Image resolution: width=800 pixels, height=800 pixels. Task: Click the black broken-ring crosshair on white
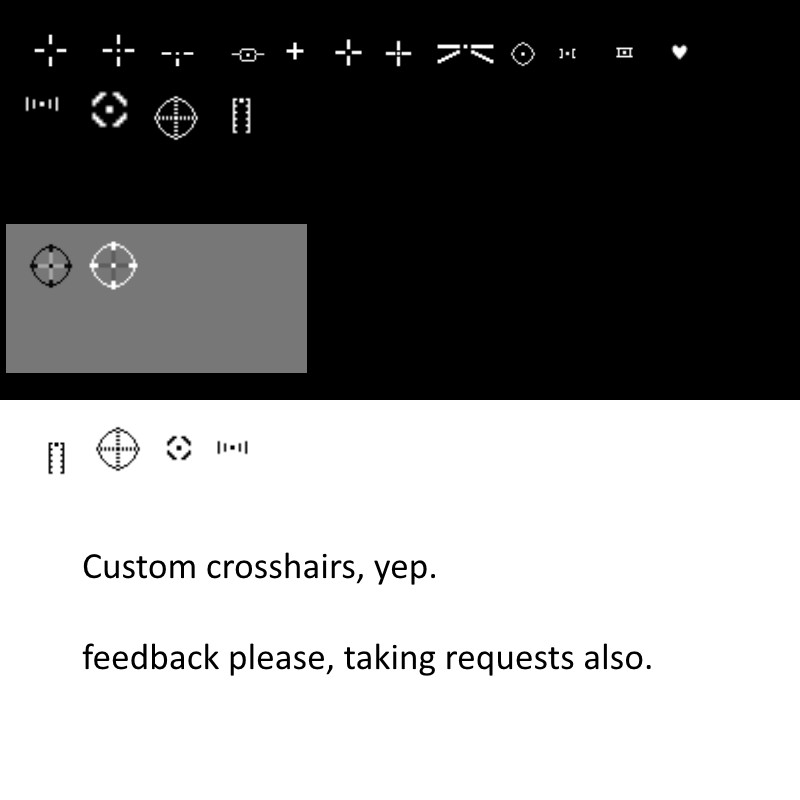(x=179, y=447)
